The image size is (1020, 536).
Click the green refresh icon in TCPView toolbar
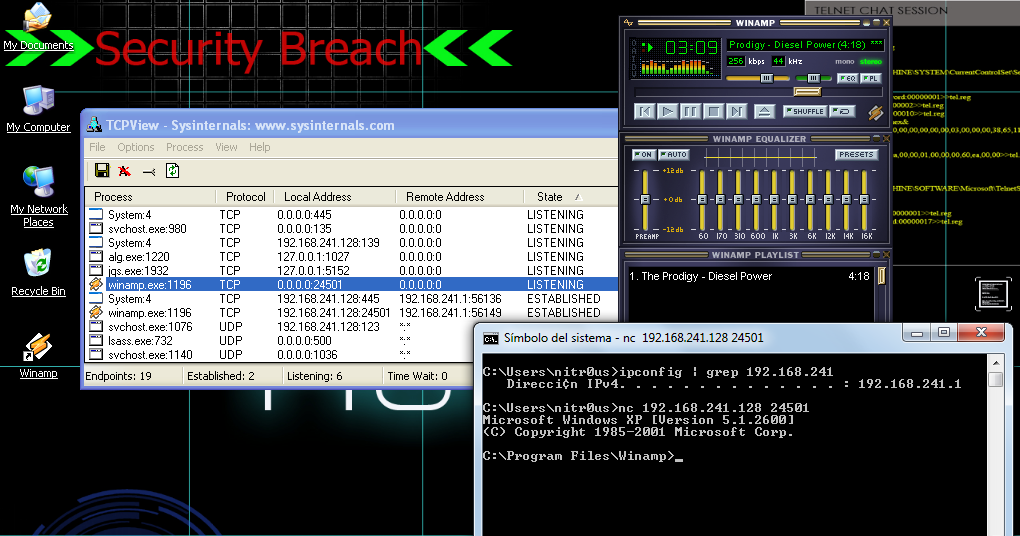(172, 170)
